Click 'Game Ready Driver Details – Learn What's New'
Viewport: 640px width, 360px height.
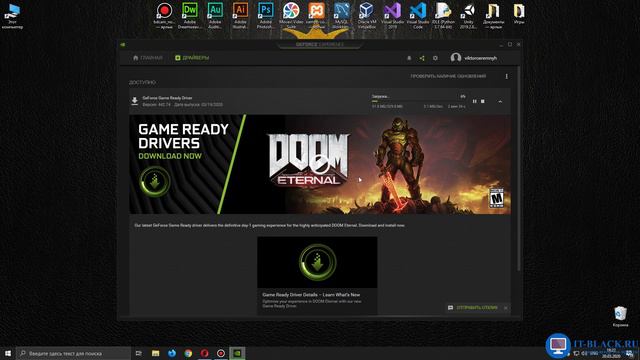(x=311, y=294)
